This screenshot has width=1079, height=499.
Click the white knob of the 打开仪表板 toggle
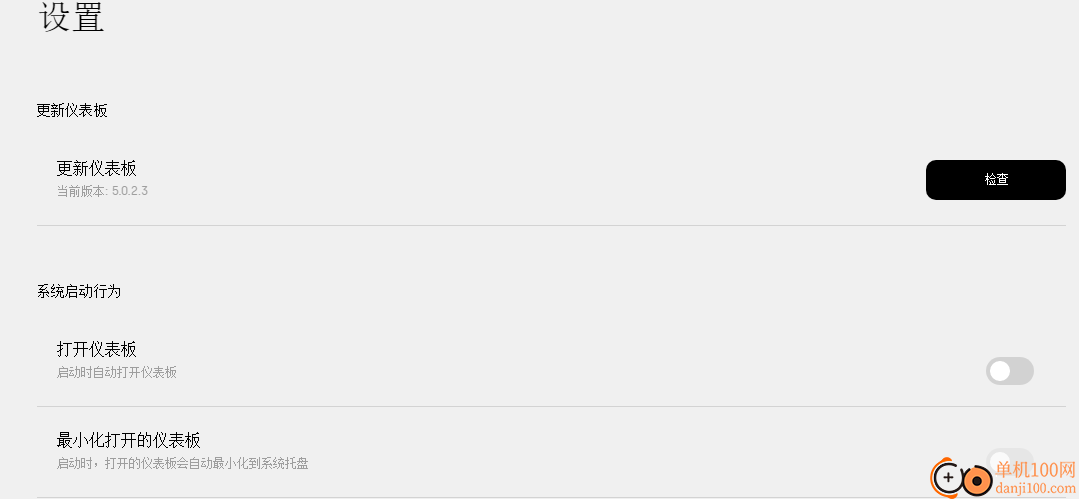[1000, 371]
